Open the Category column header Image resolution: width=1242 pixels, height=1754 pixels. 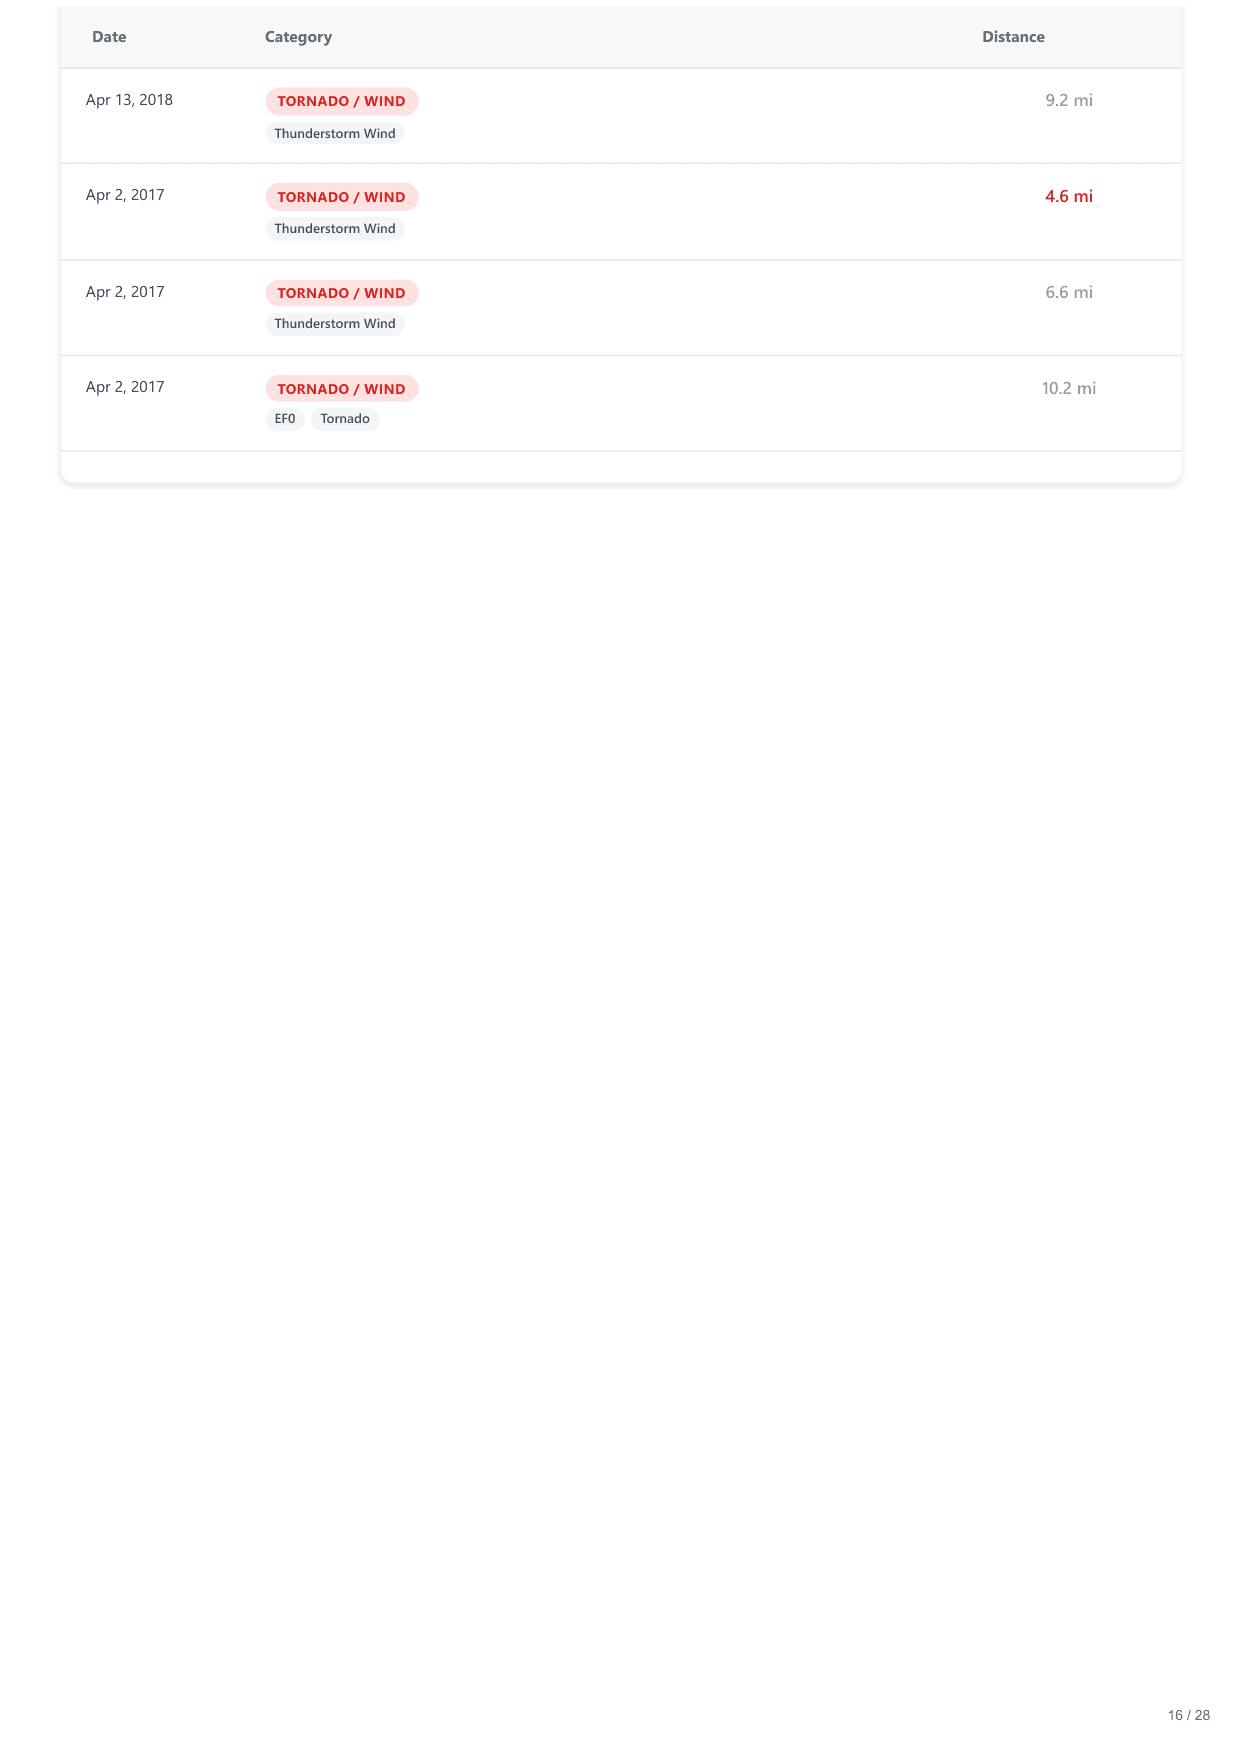[298, 37]
